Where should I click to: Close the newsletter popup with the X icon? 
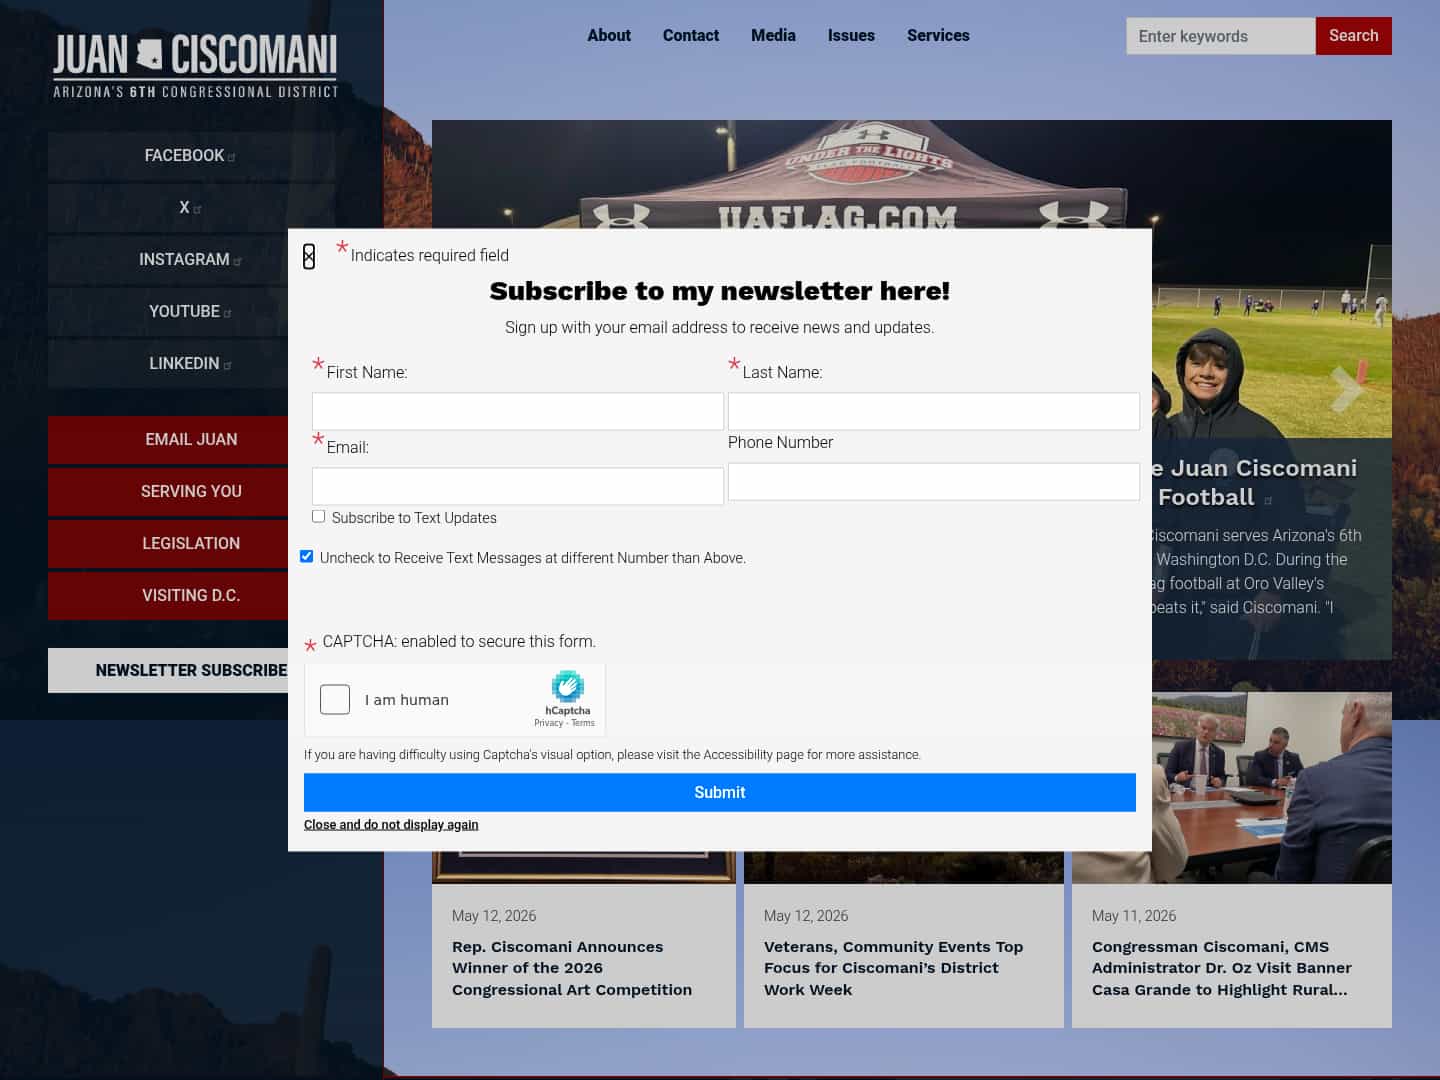[309, 257]
